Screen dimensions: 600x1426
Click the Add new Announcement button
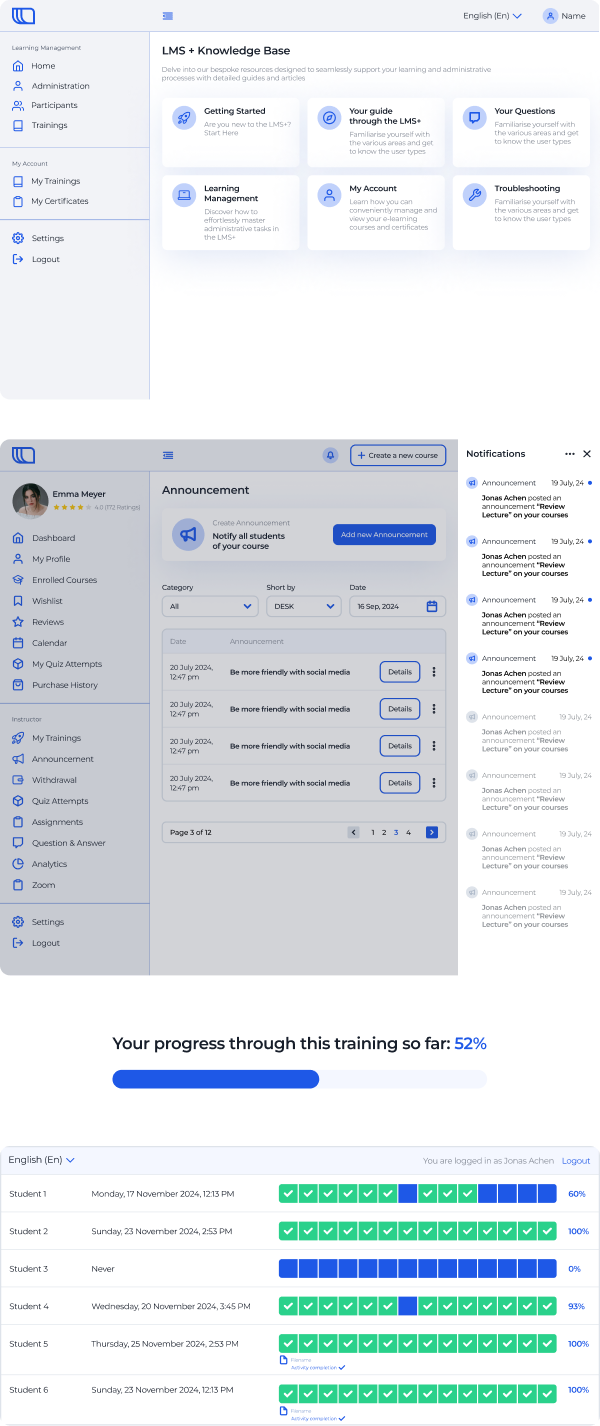384,535
